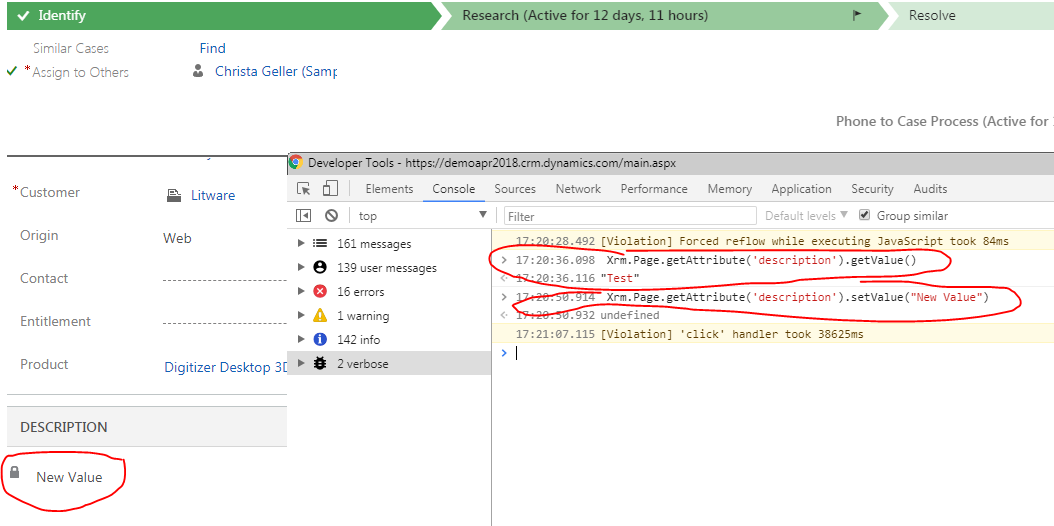Click the Web origin value

pos(177,238)
